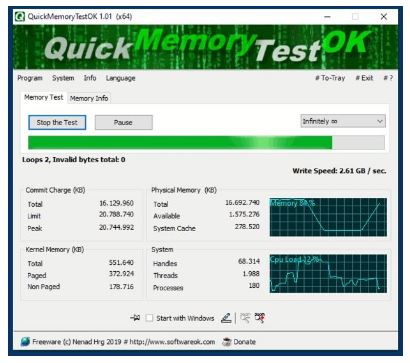
Task: Open the Language menu
Action: pyautogui.click(x=120, y=78)
